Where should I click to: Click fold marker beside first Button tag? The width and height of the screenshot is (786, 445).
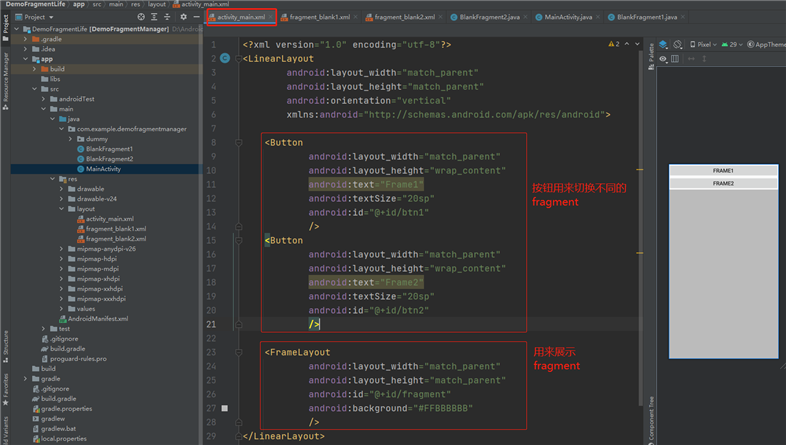(x=239, y=143)
